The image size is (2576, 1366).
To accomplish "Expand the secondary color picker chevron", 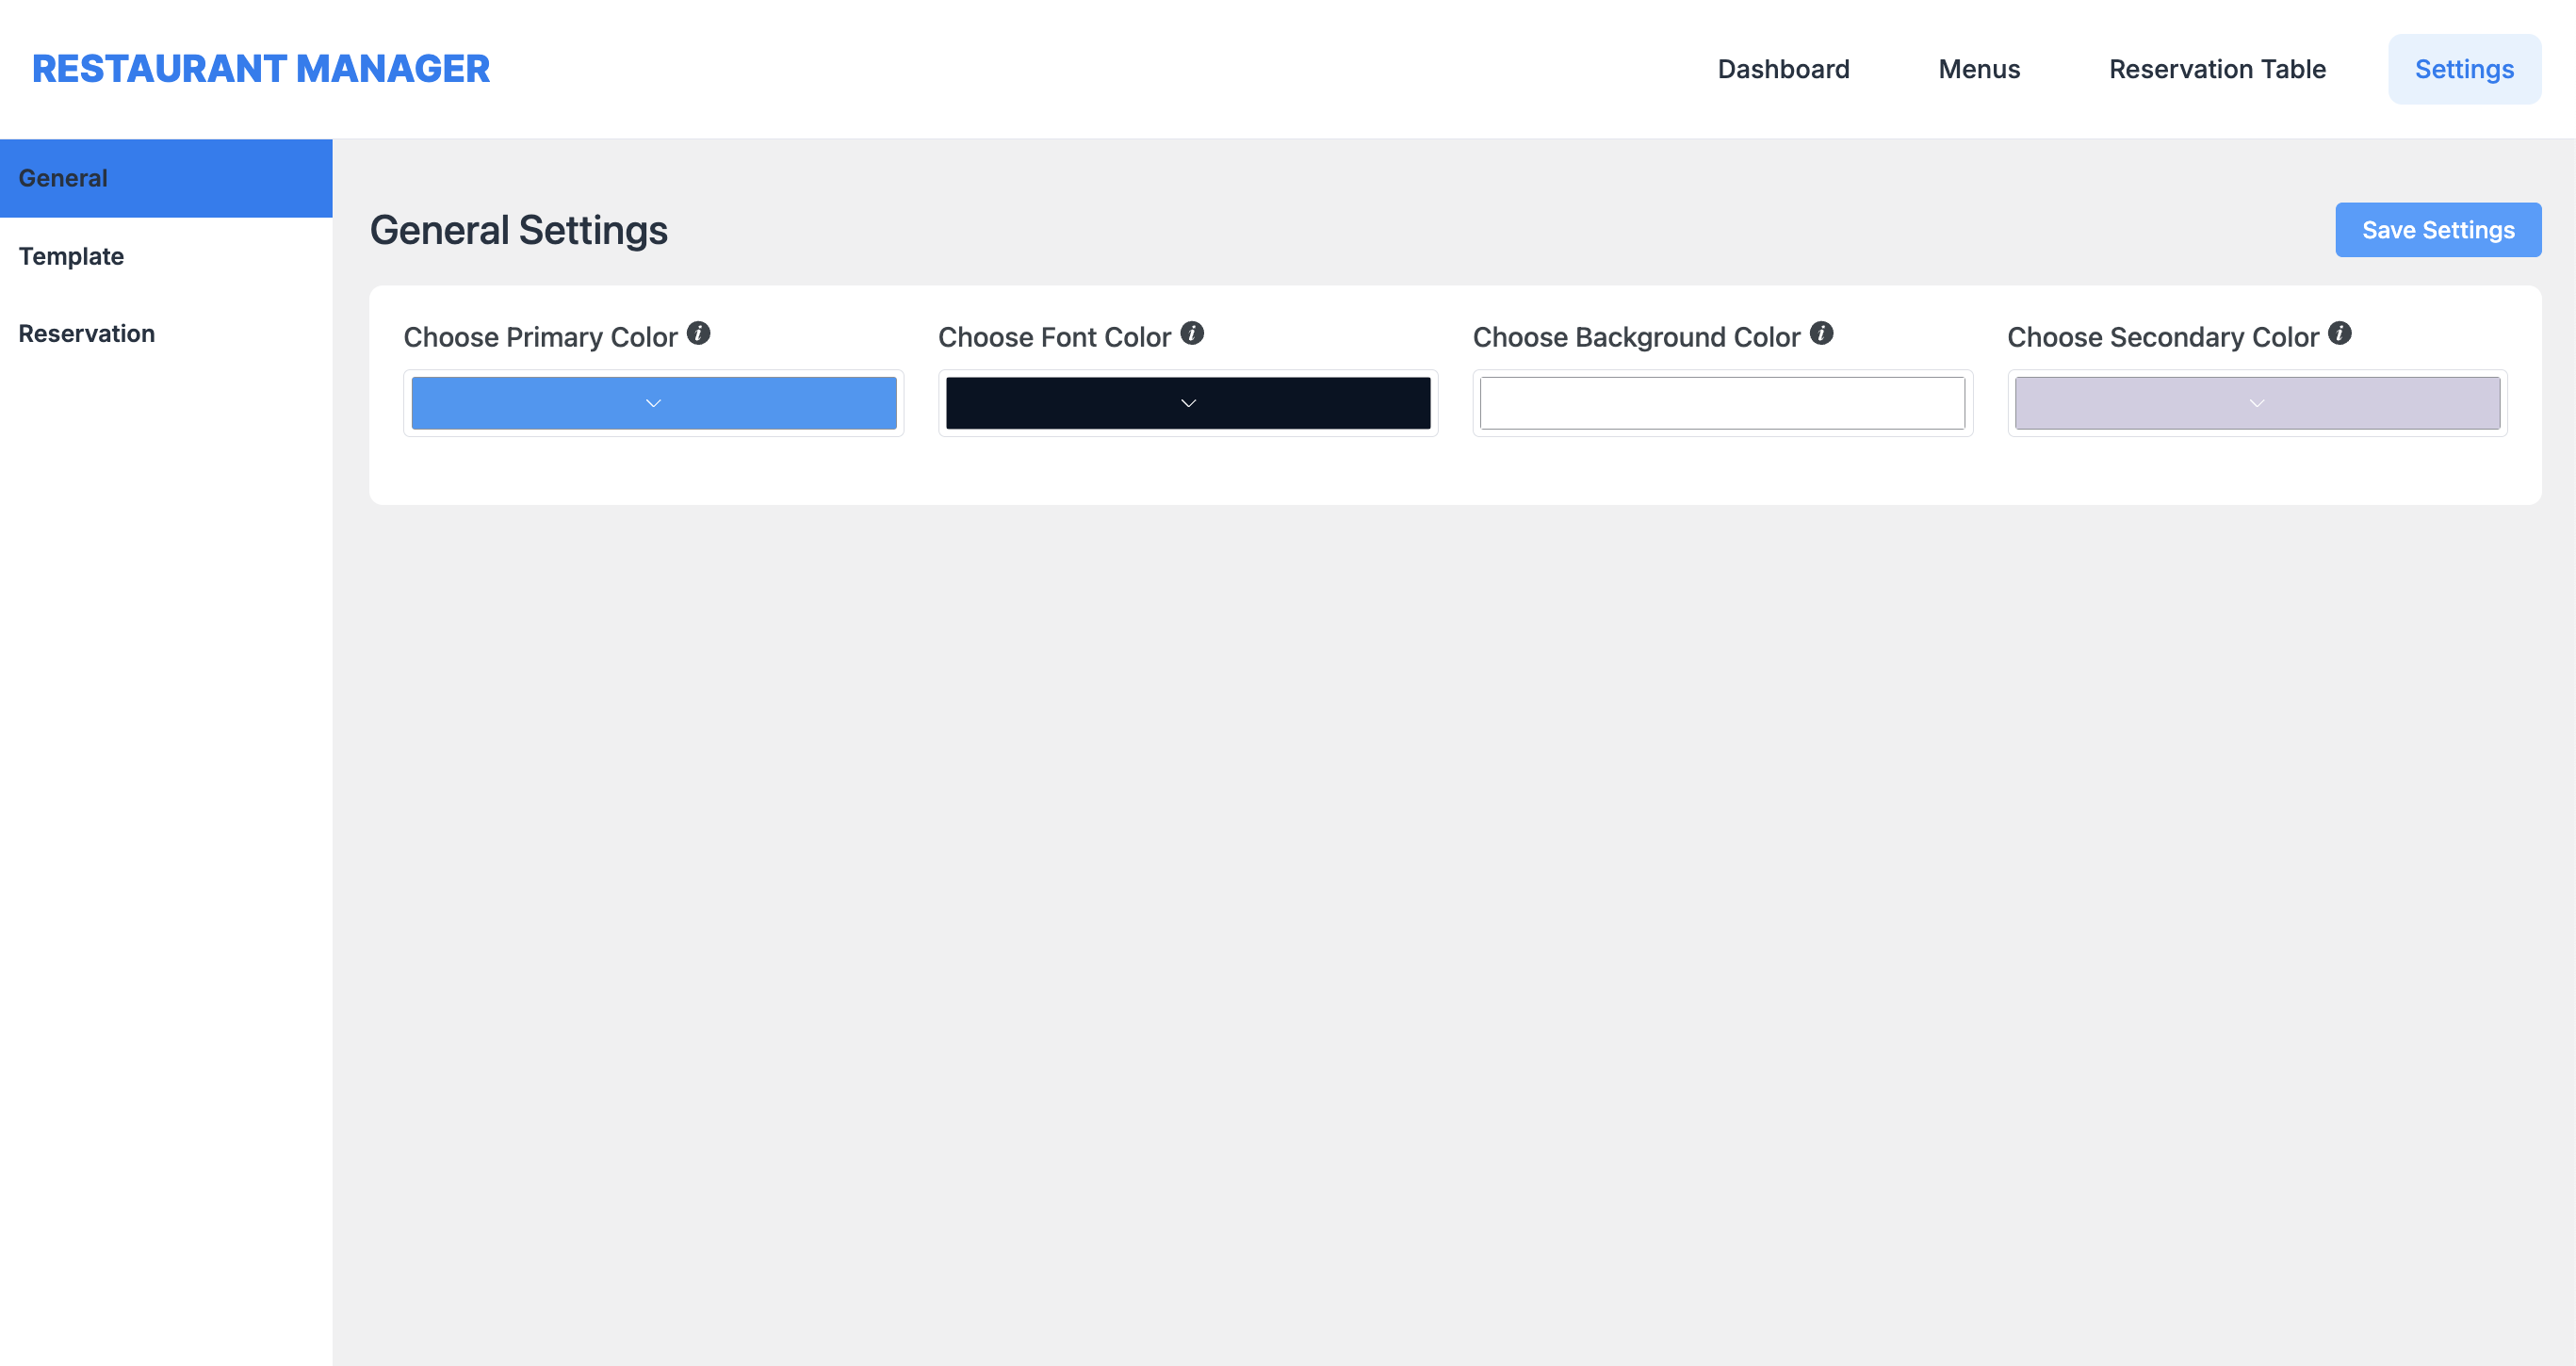I will 2256,403.
